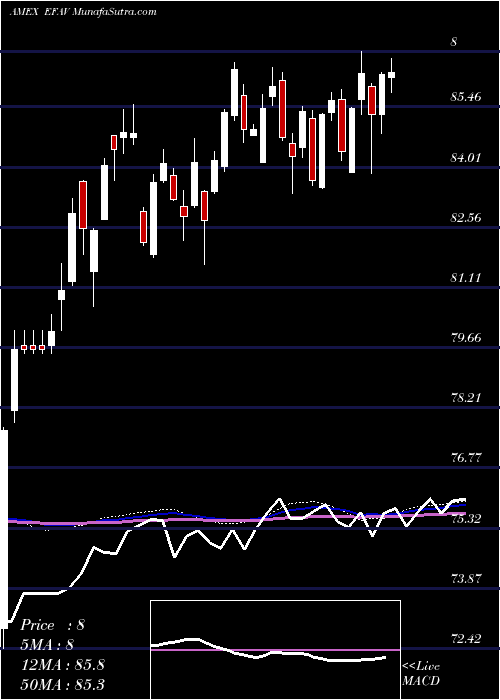The height and width of the screenshot is (700, 500).
Task: Click the 85.46 price axis label
Action: 466,96
